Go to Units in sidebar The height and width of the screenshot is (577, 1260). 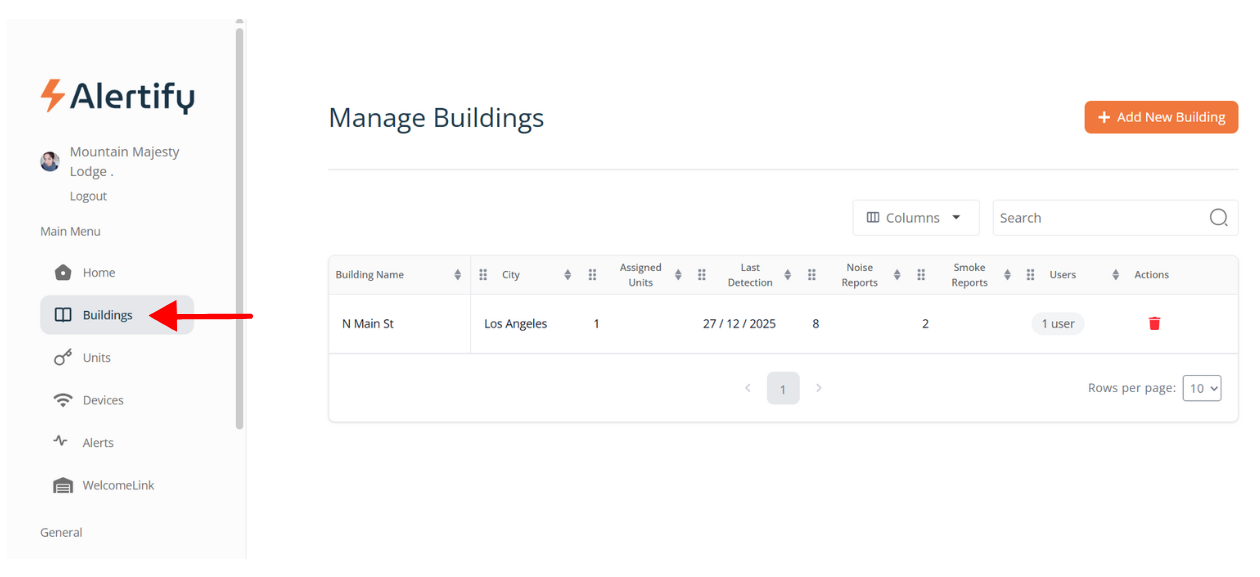[96, 358]
